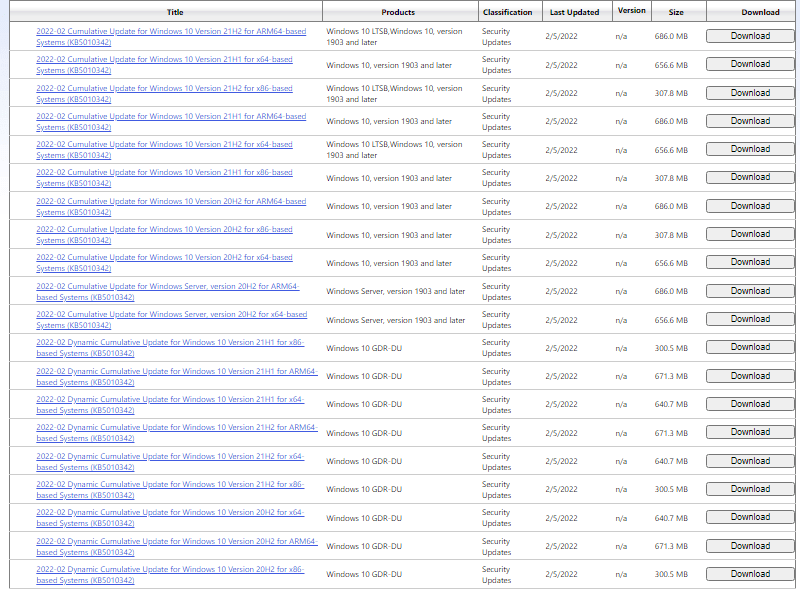Download the 307.8 MB Windows 10 21H2 x86 update
The width and height of the screenshot is (800, 600).
750,93
